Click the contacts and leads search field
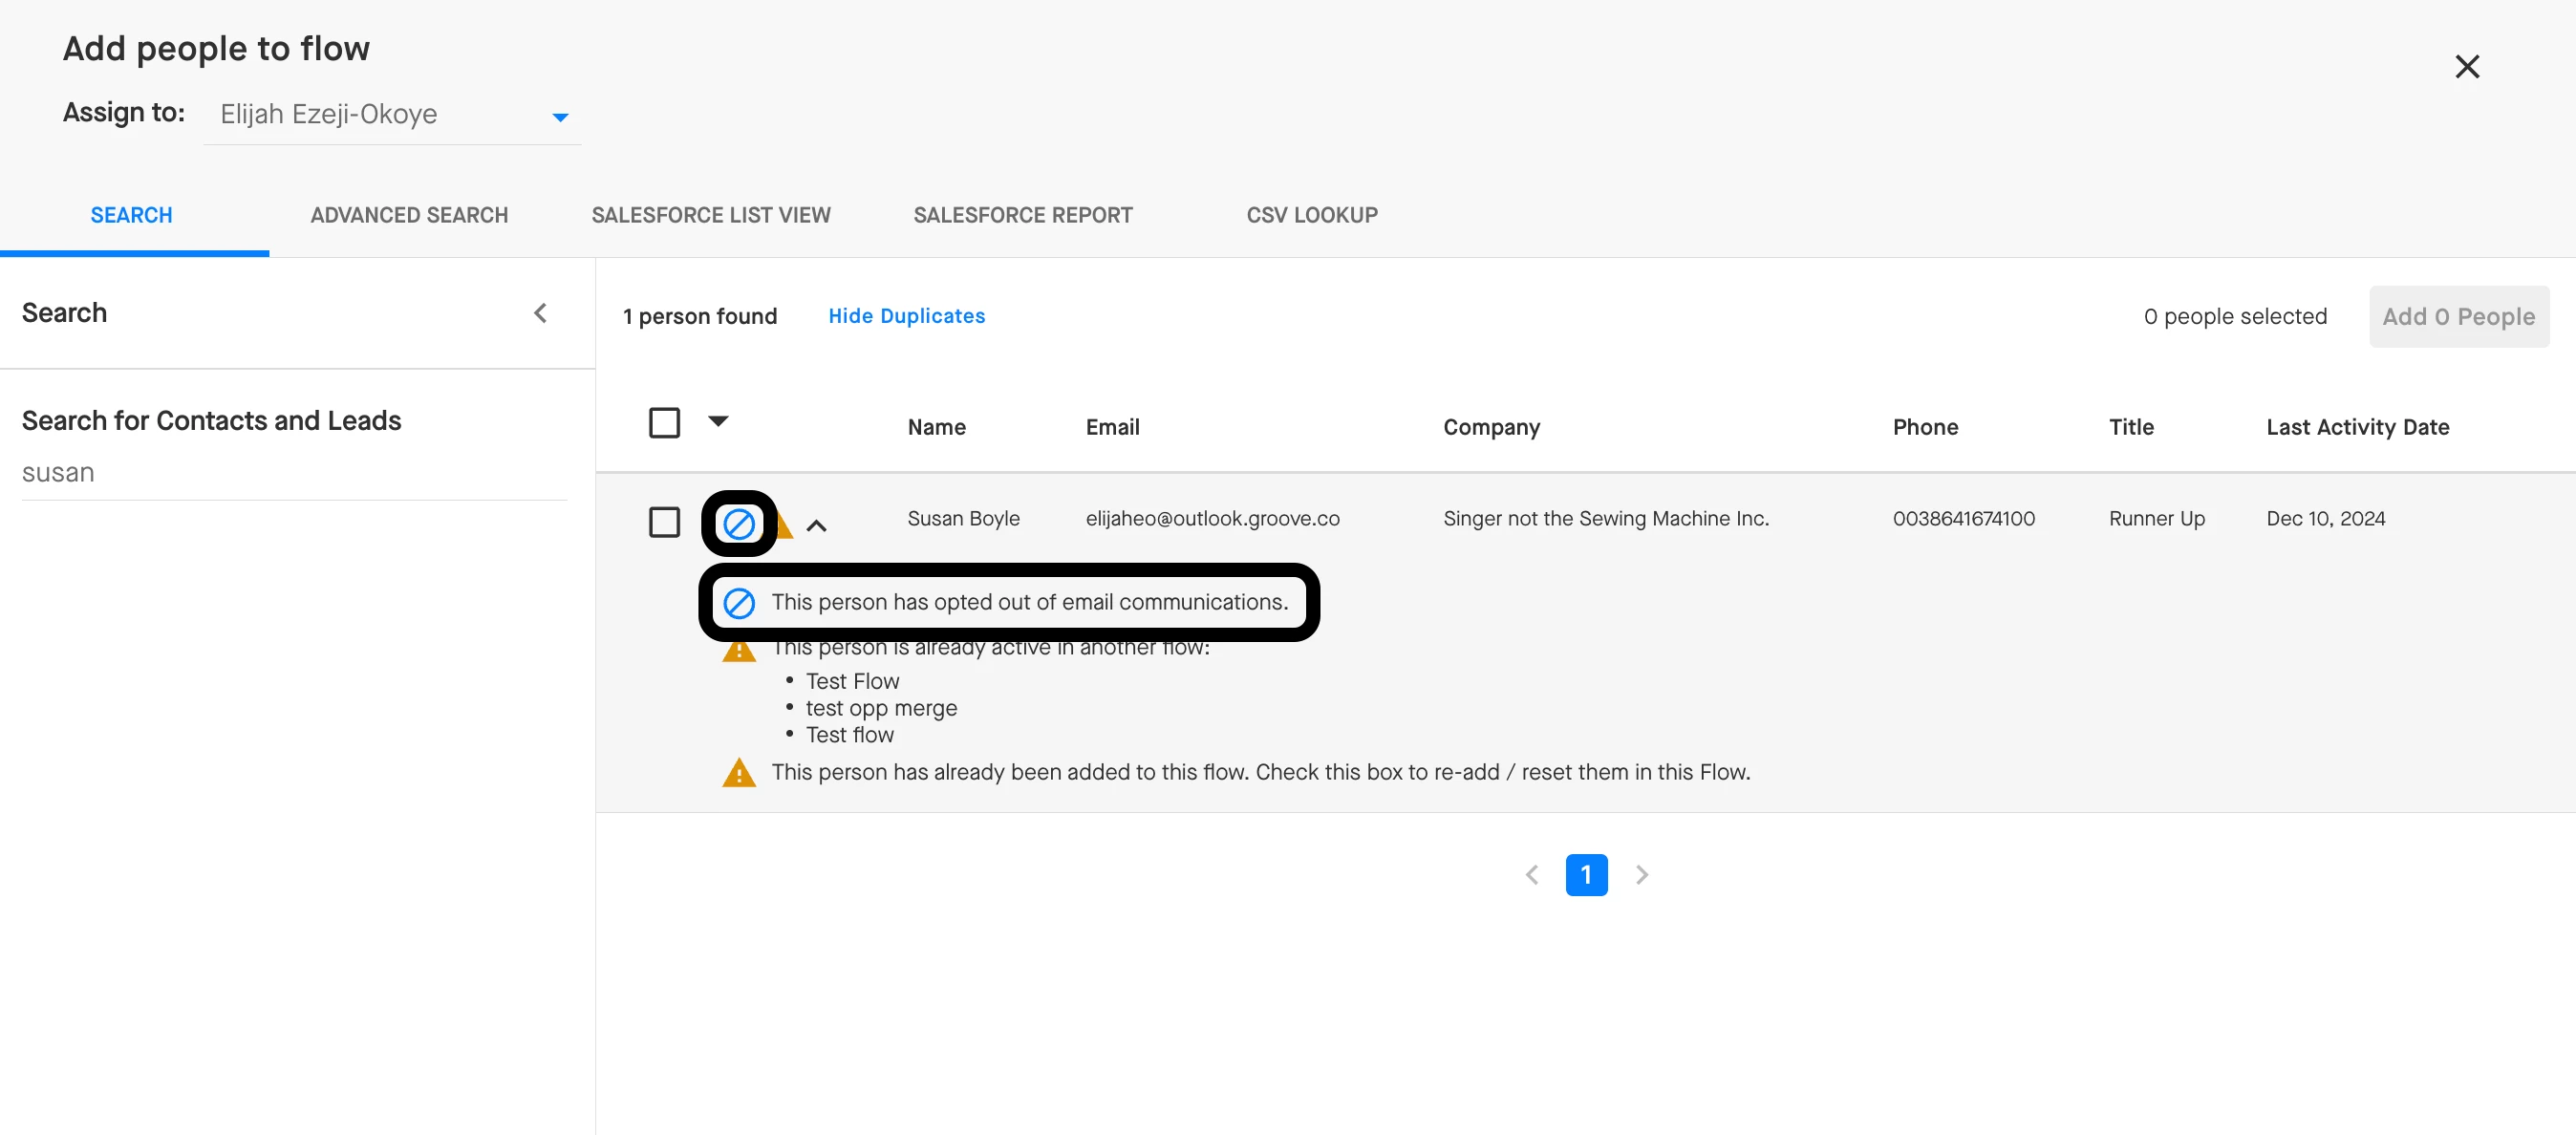Image resolution: width=2576 pixels, height=1135 pixels. (293, 473)
